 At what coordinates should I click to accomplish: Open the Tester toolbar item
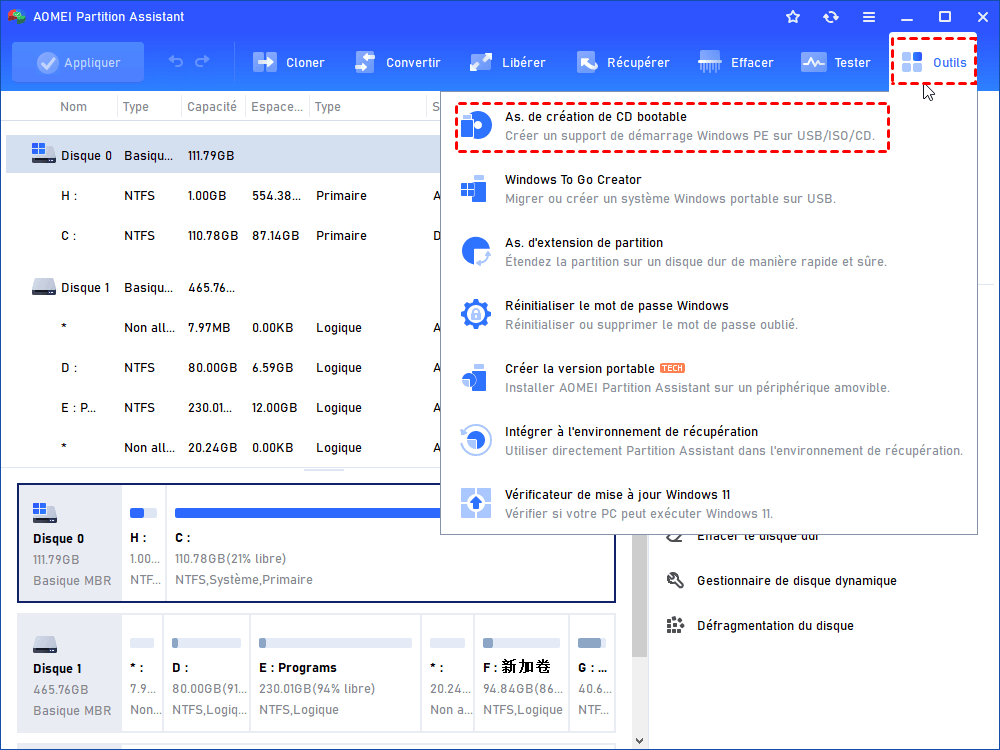tap(835, 62)
